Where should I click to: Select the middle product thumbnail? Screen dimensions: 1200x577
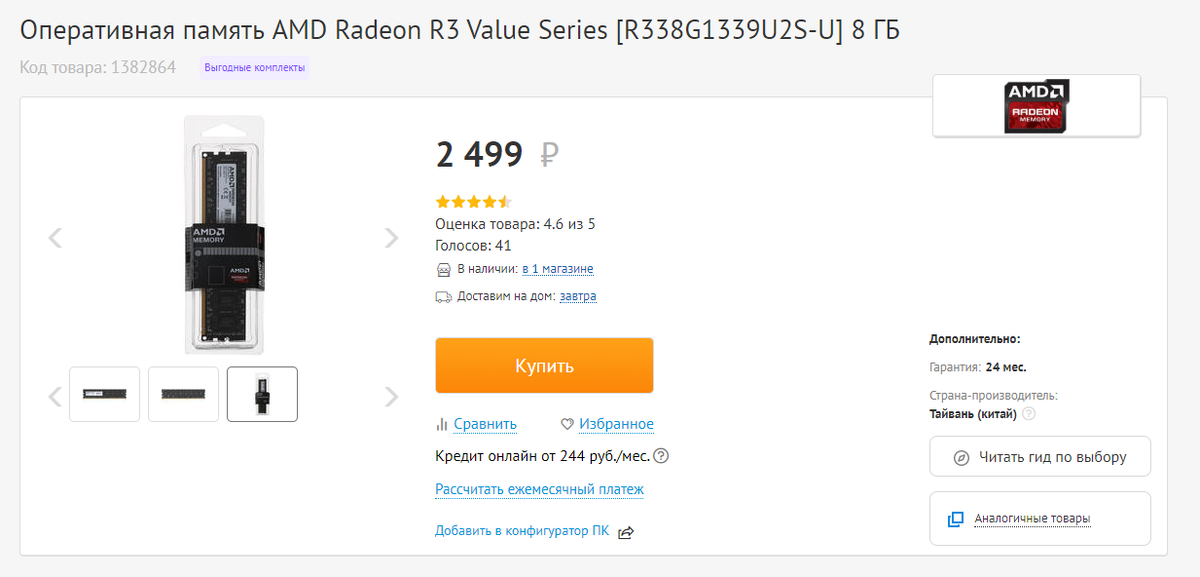[183, 393]
